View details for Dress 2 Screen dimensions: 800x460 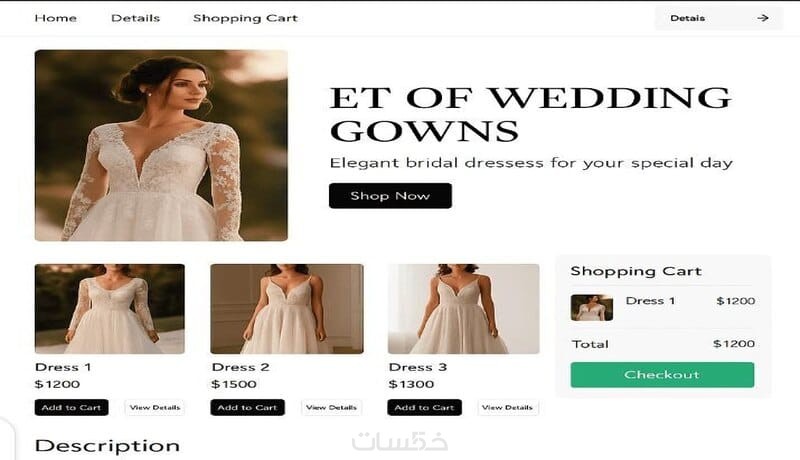pyautogui.click(x=332, y=407)
